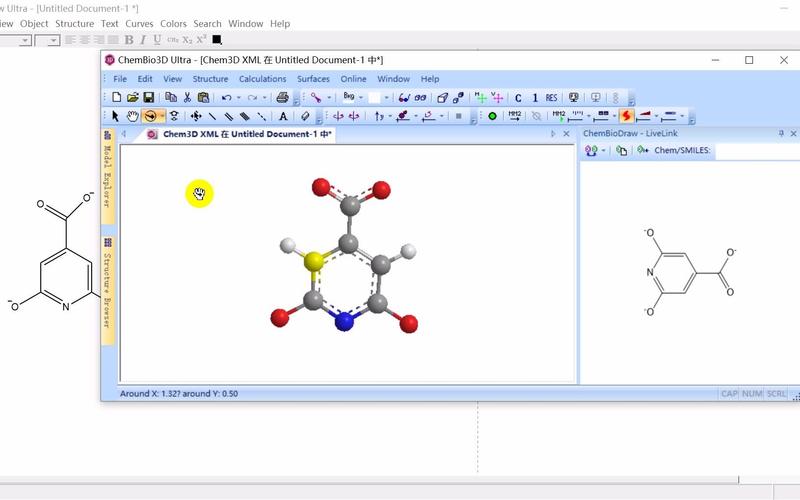Activate the hand Translate tool
Screen dimensions: 800x500
click(x=132, y=116)
